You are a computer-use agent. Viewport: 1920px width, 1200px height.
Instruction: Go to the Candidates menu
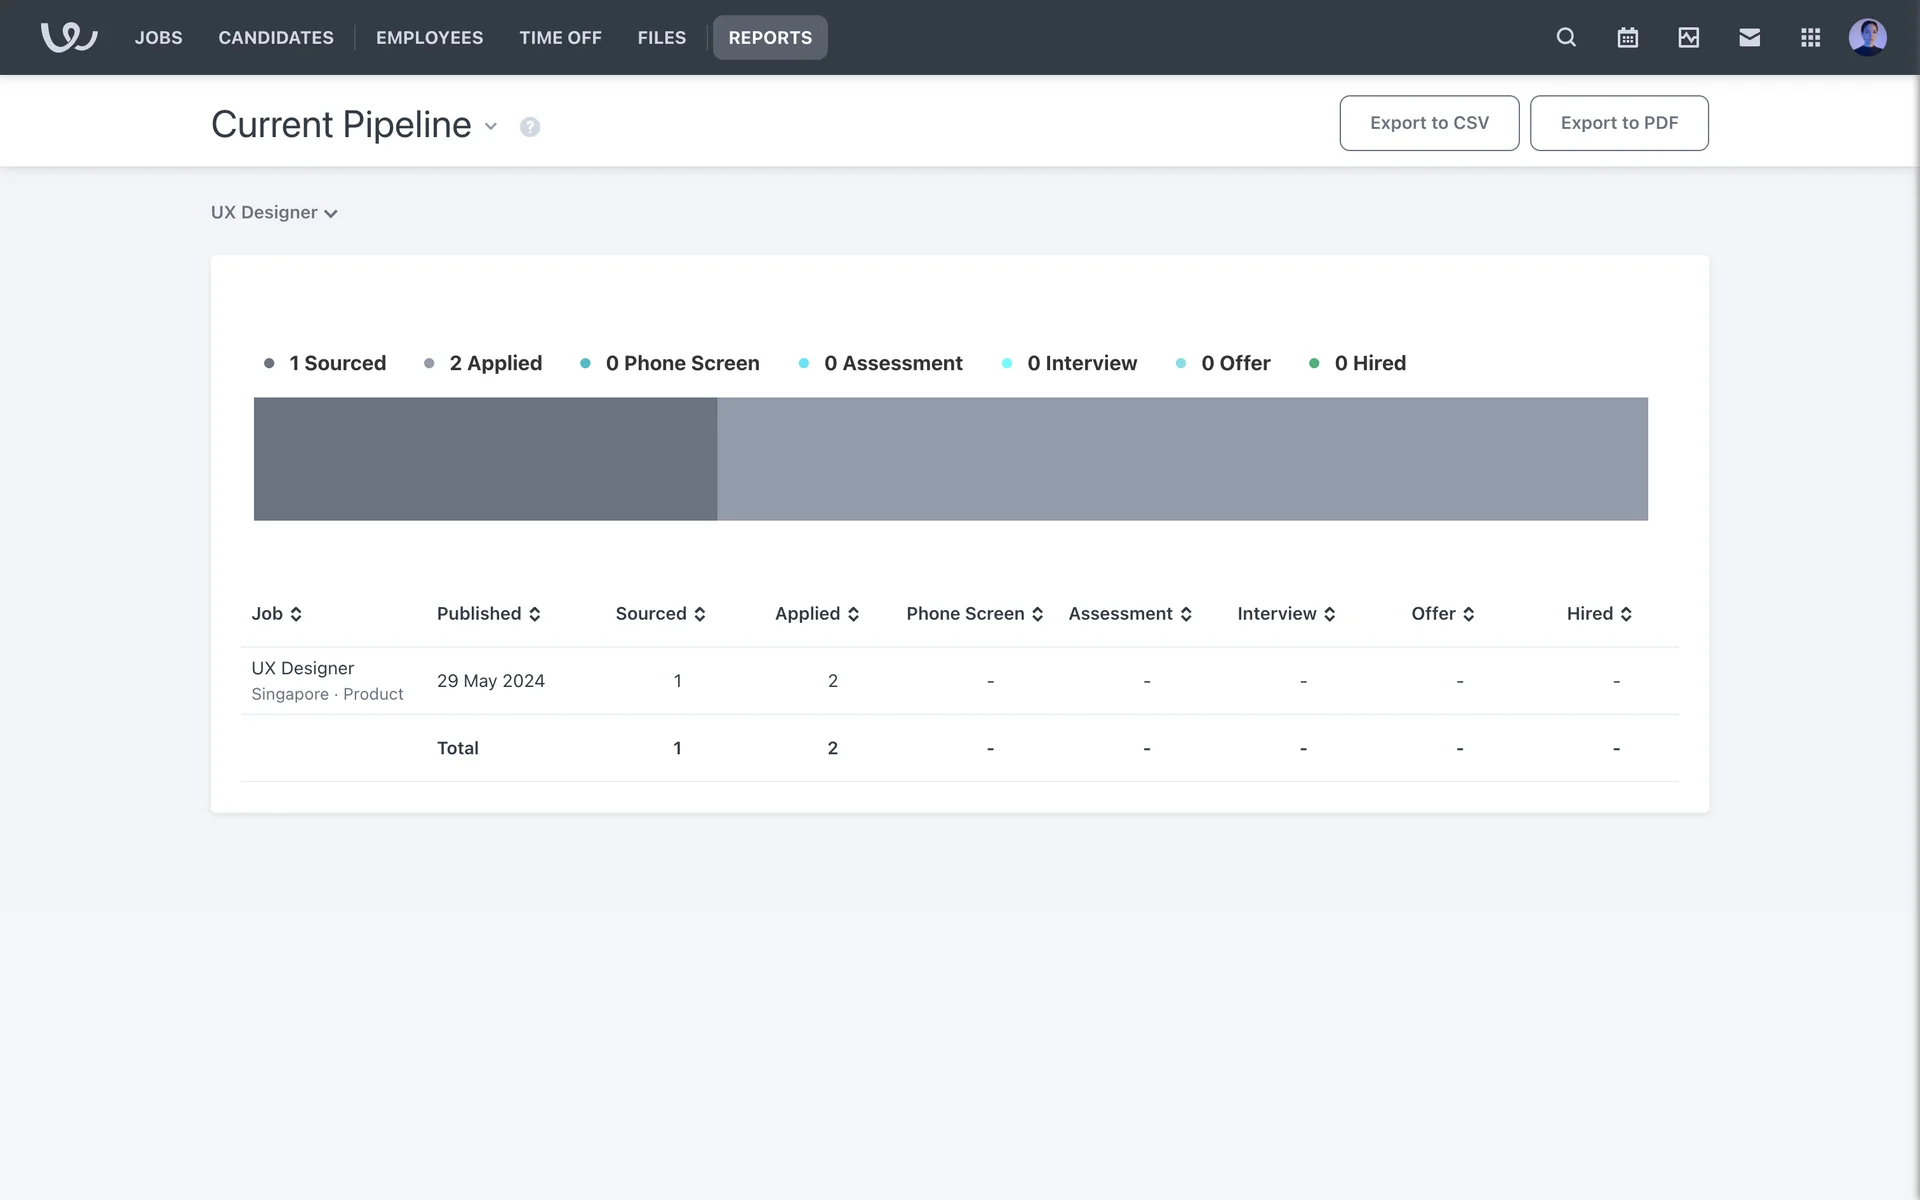(x=276, y=37)
